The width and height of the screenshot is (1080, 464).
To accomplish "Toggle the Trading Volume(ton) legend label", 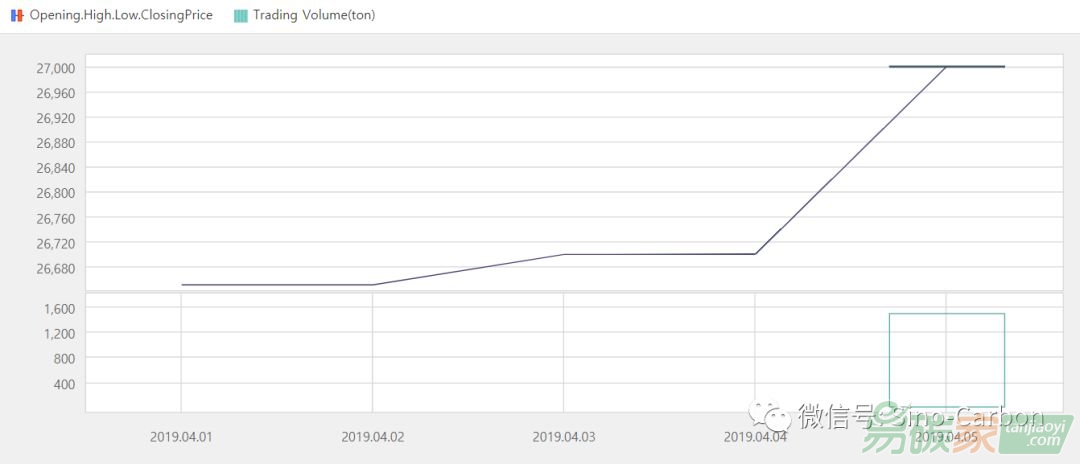I will [314, 16].
